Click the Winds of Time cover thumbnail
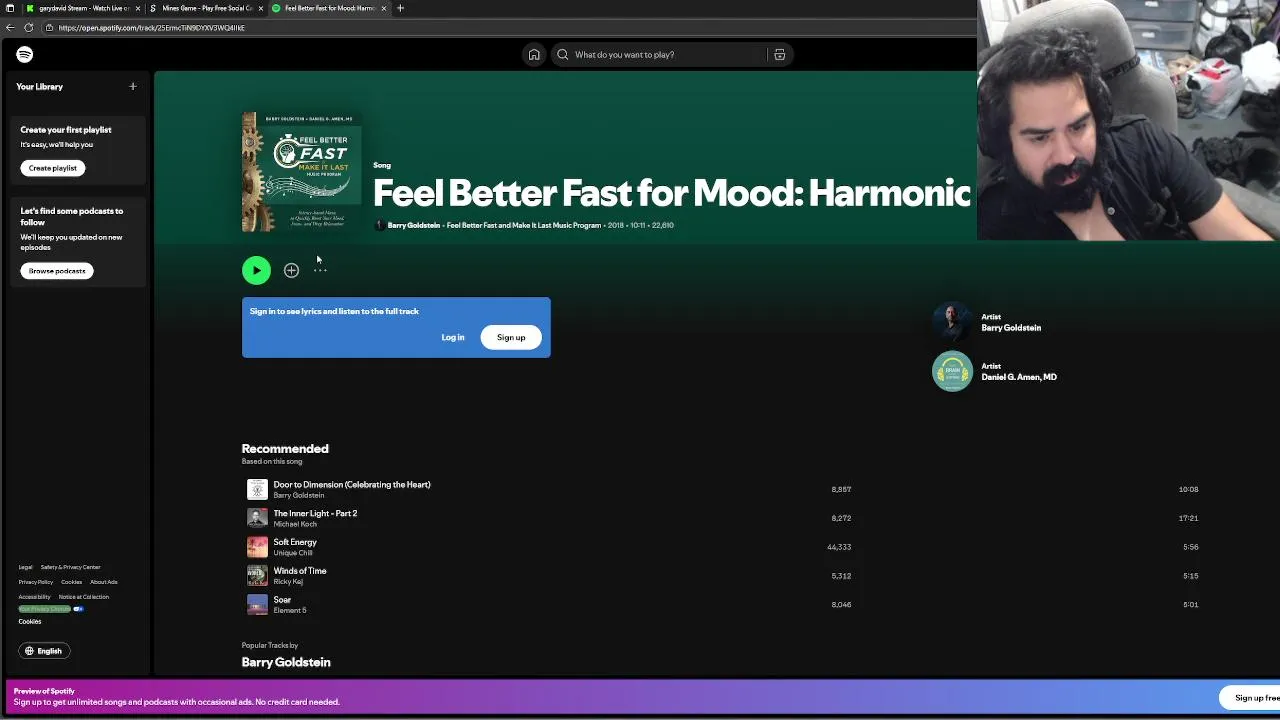This screenshot has width=1280, height=720. point(257,576)
